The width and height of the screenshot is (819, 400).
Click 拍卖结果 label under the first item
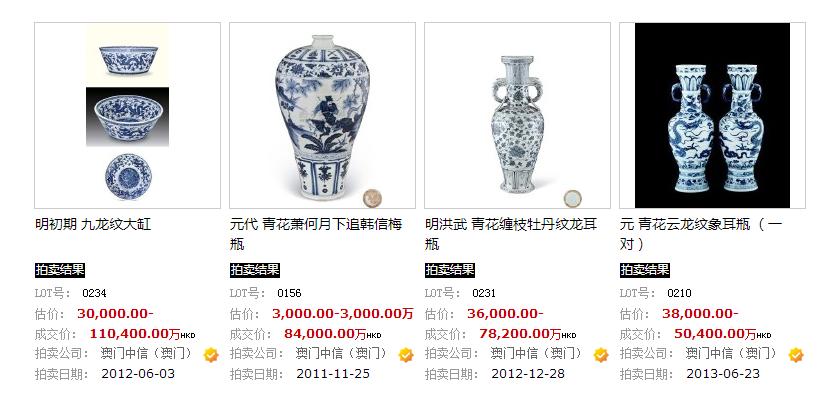point(60,270)
